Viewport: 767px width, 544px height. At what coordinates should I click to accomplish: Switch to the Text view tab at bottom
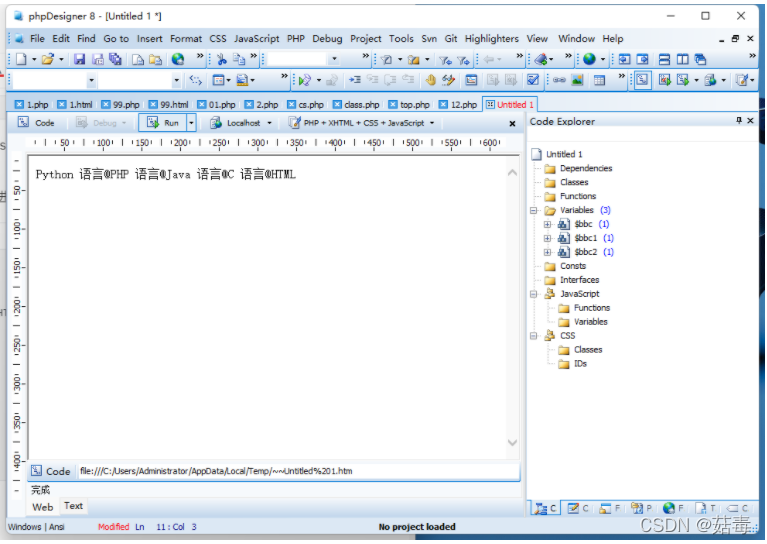[73, 506]
